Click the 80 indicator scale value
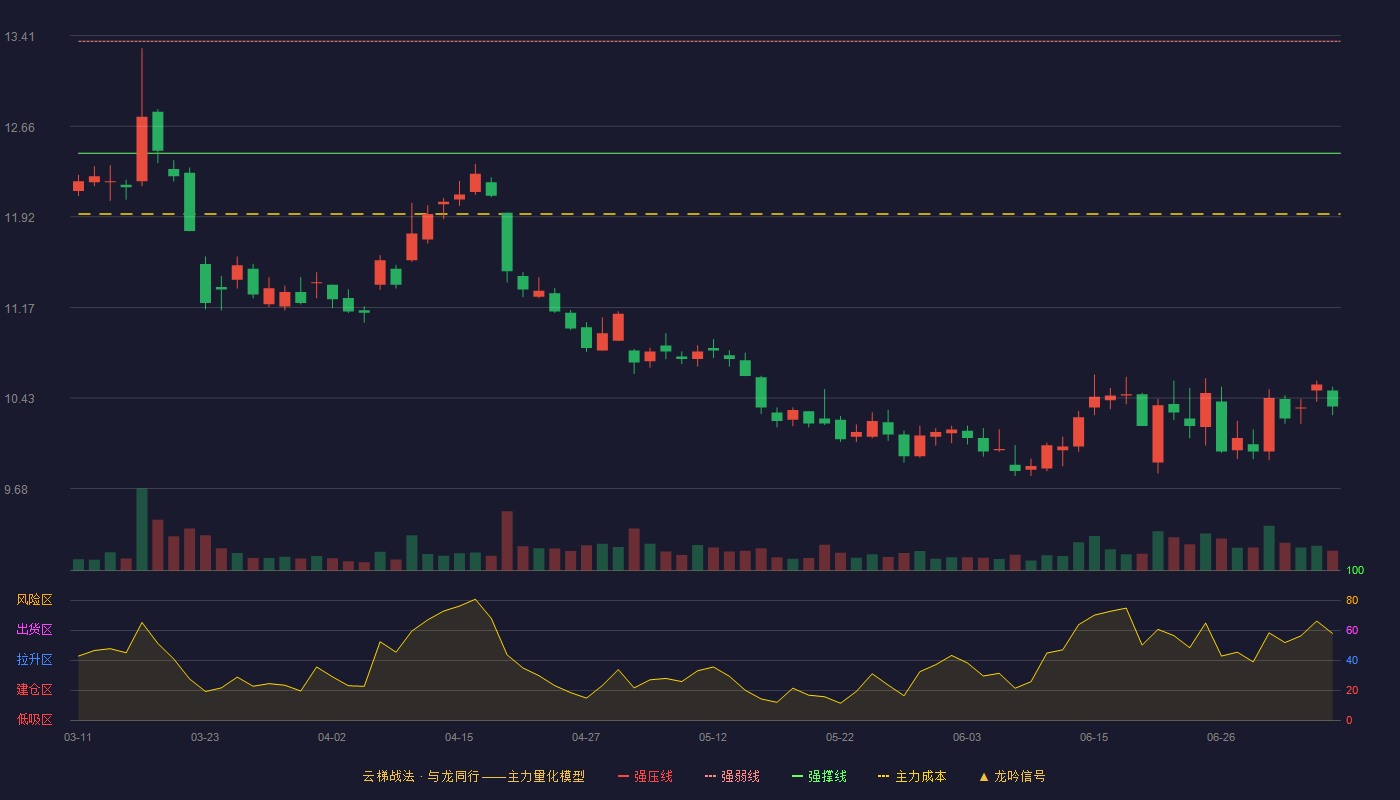 pos(1352,600)
